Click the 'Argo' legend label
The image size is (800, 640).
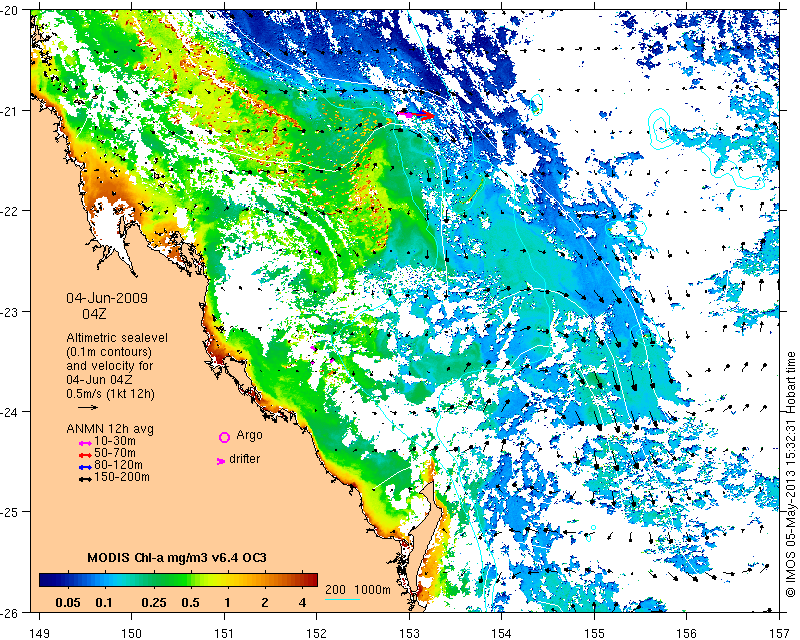pyautogui.click(x=249, y=435)
